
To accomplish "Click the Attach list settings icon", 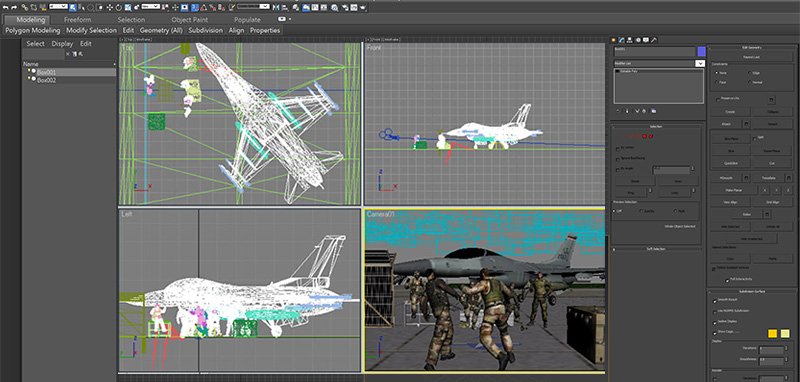I will coord(746,124).
